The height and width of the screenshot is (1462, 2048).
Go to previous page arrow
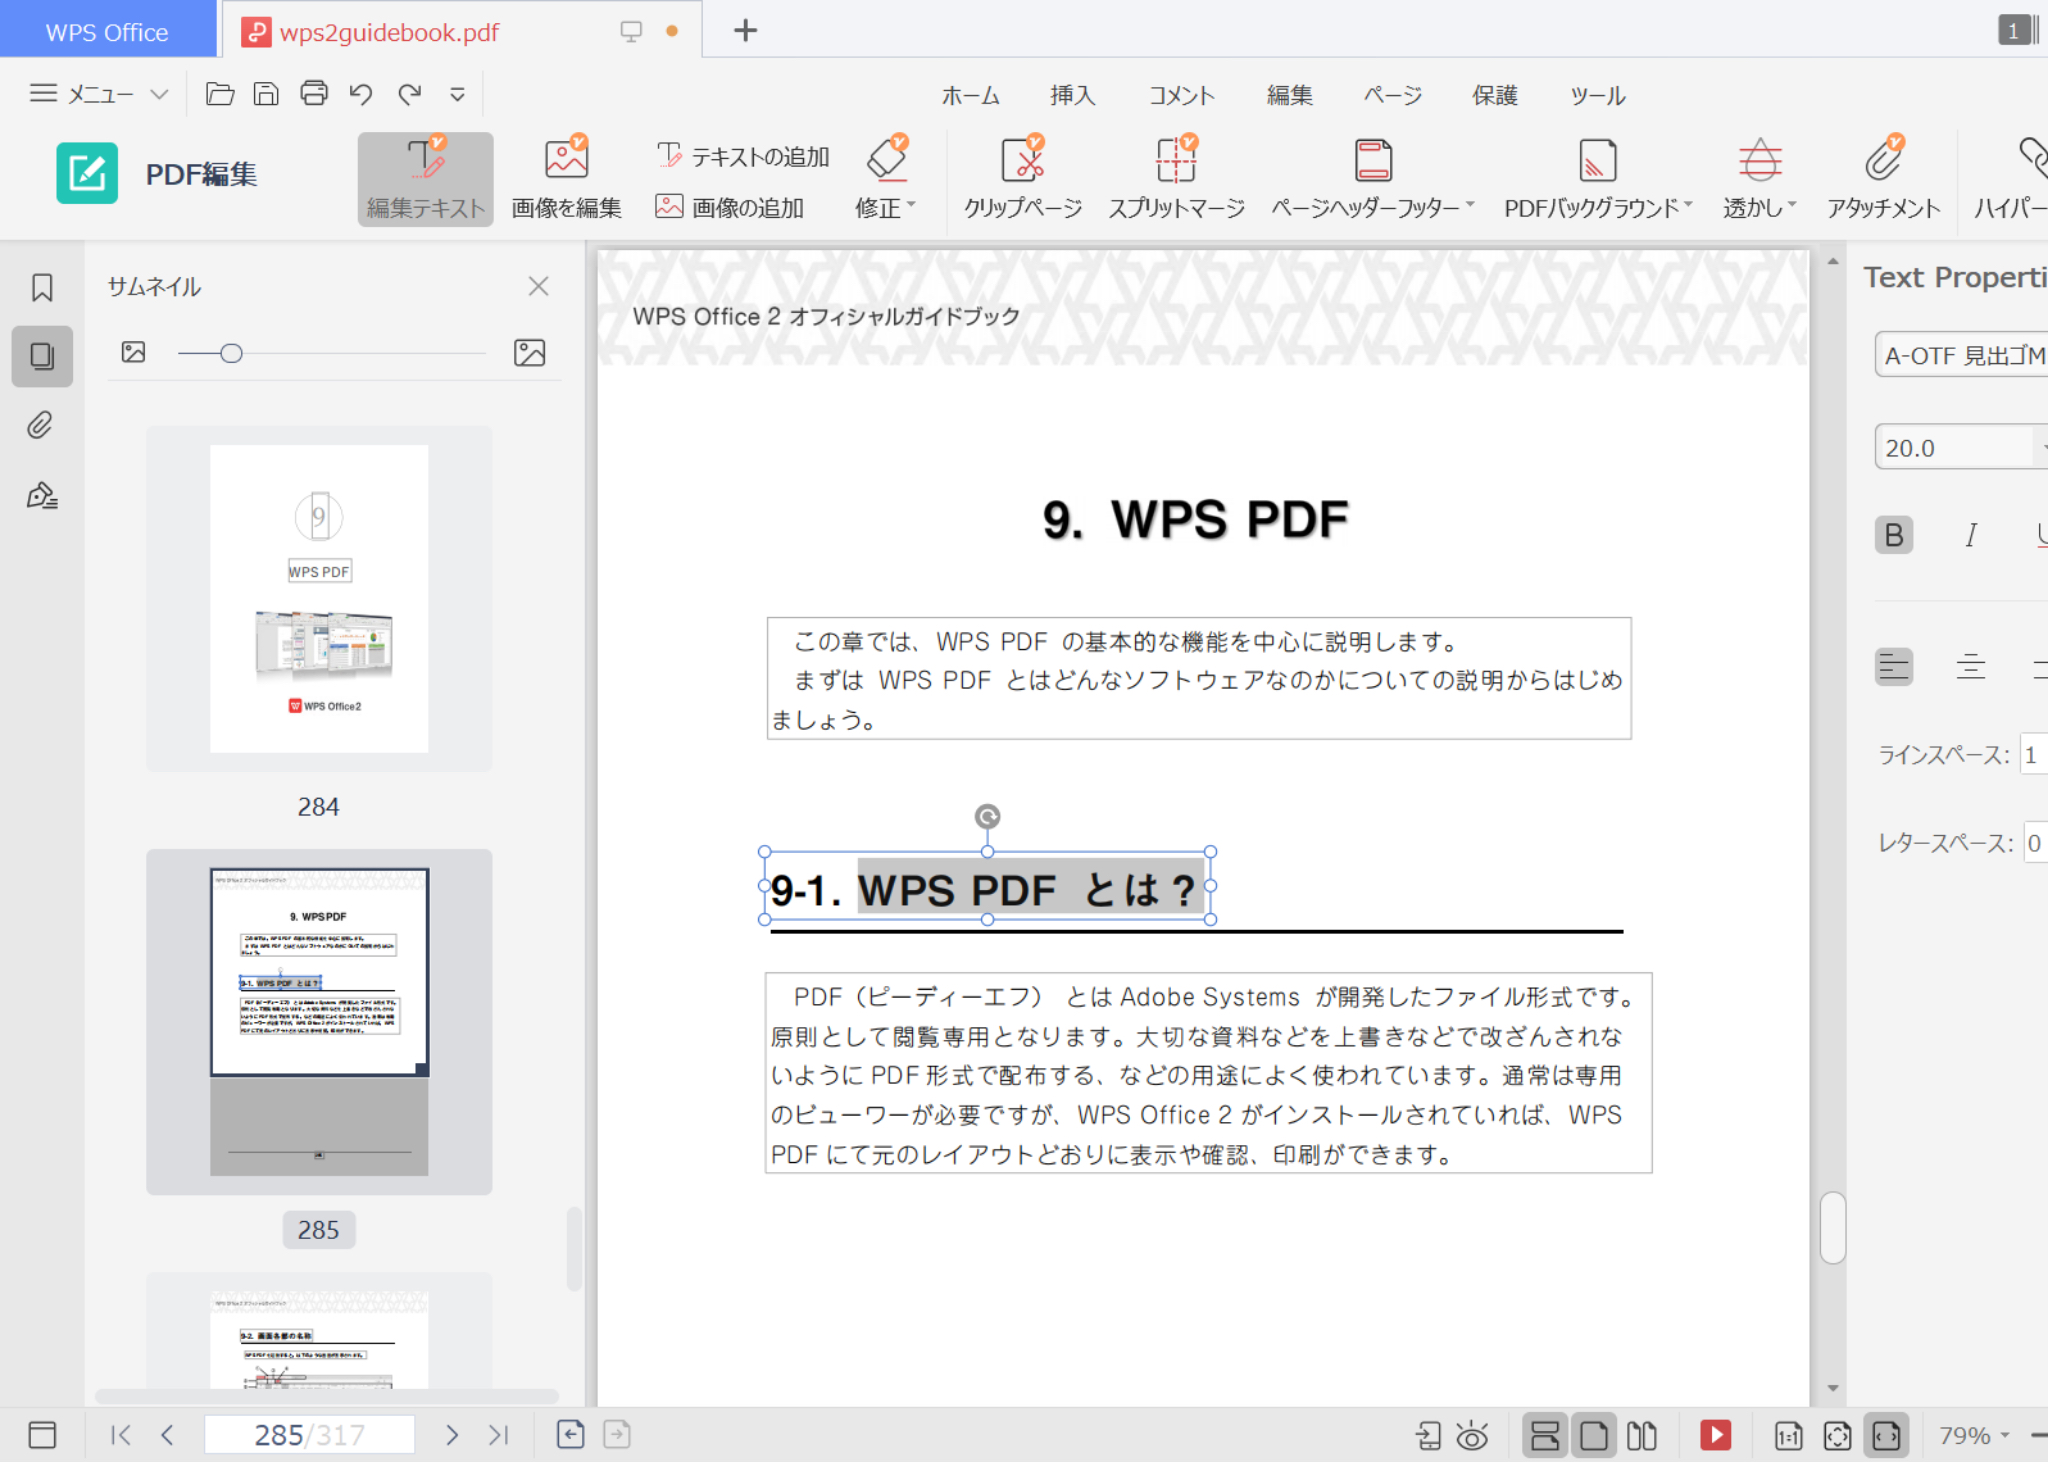pos(167,1435)
